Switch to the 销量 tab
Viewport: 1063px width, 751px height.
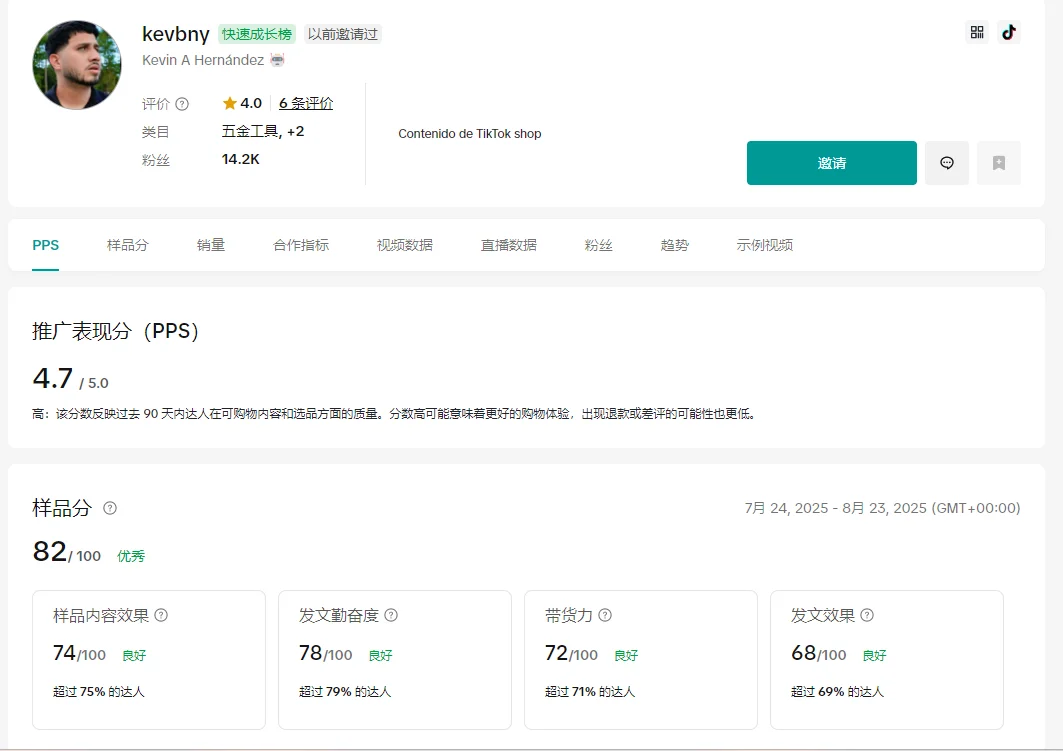pos(211,245)
